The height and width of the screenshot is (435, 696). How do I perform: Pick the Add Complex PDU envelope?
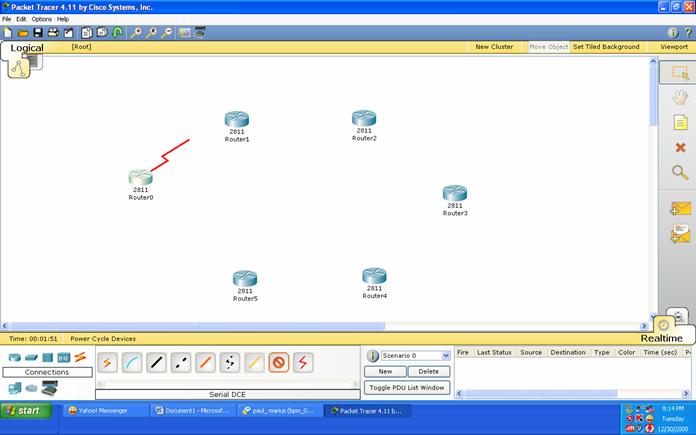pos(680,234)
